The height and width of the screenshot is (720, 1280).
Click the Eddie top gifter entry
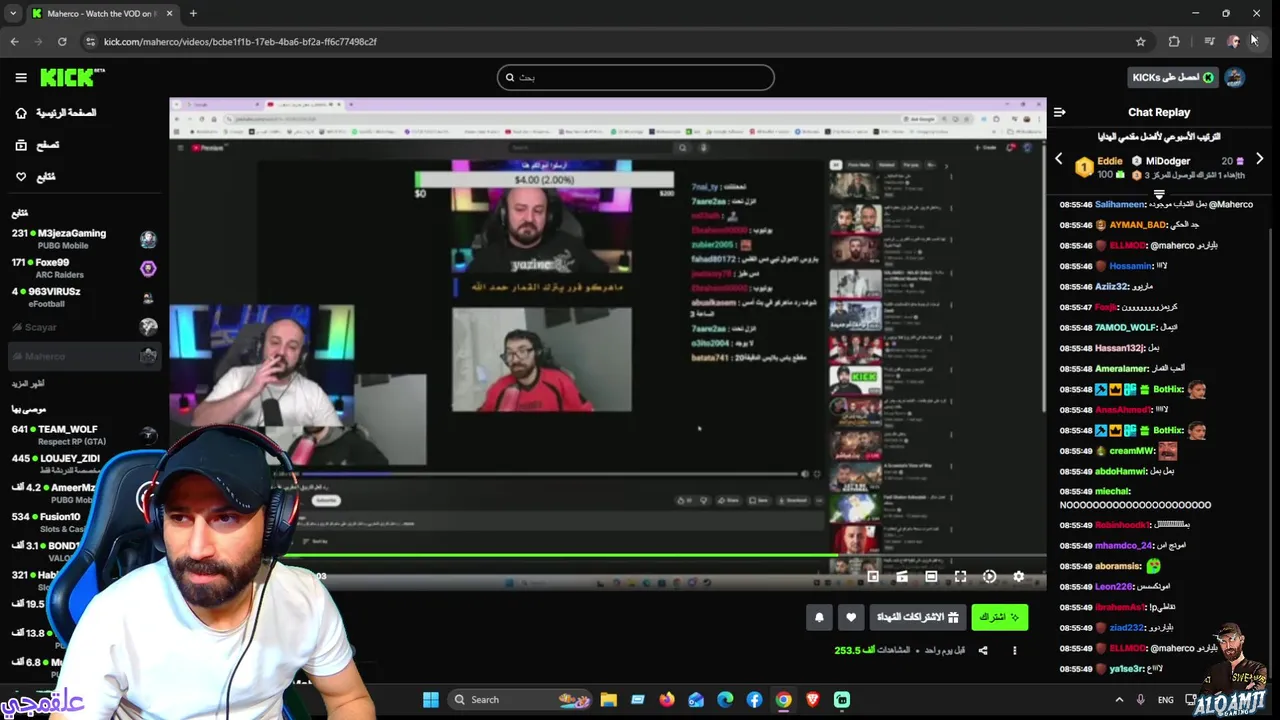[x=1099, y=167]
